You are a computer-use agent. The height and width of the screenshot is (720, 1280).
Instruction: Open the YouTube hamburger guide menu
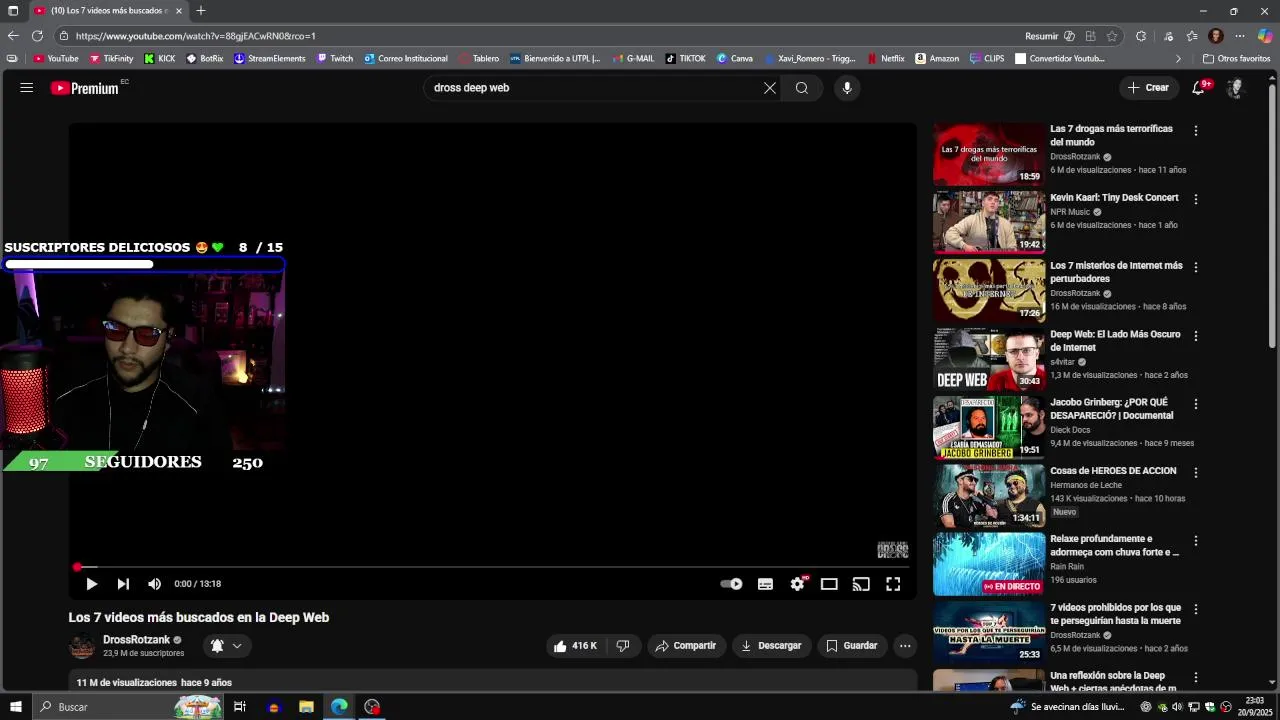tap(27, 88)
